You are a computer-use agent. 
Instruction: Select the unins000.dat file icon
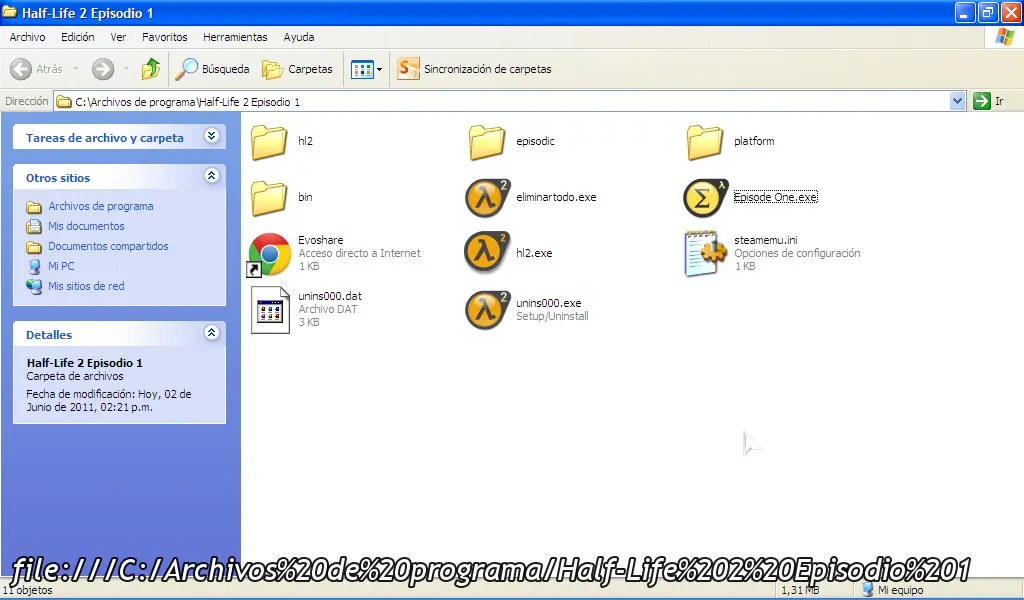coord(269,309)
